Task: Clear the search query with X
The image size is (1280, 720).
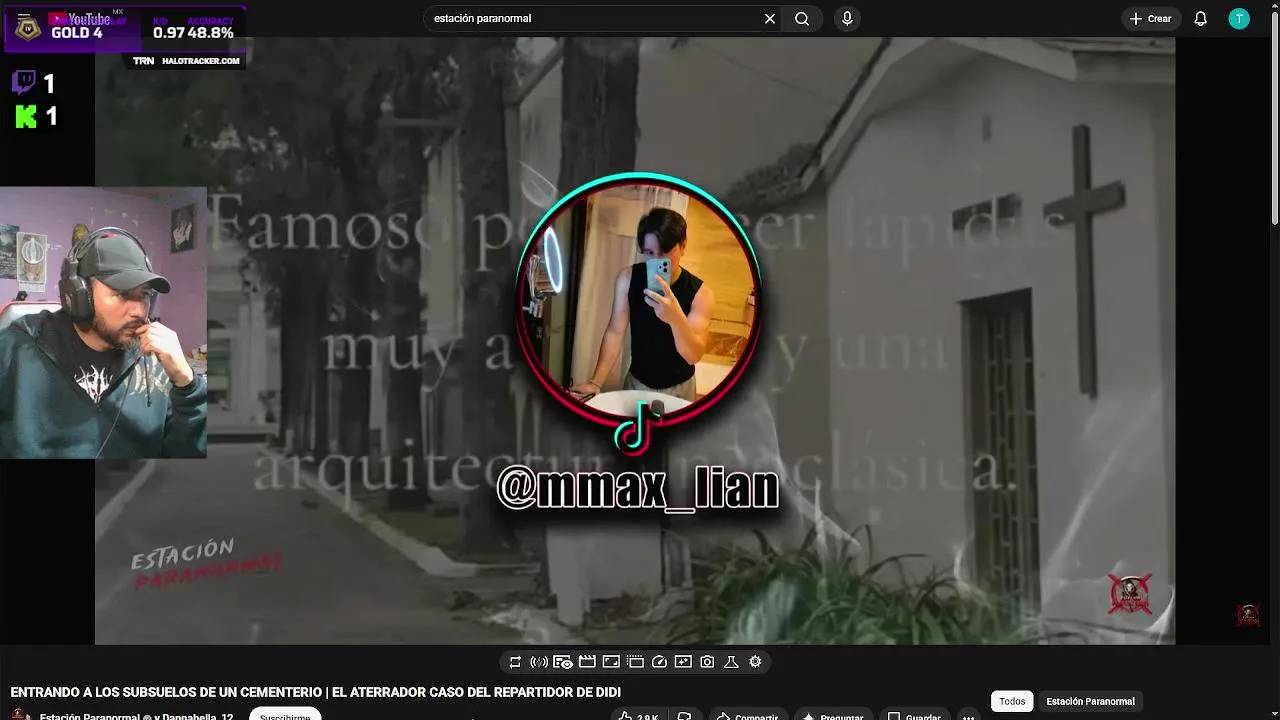Action: [x=770, y=18]
